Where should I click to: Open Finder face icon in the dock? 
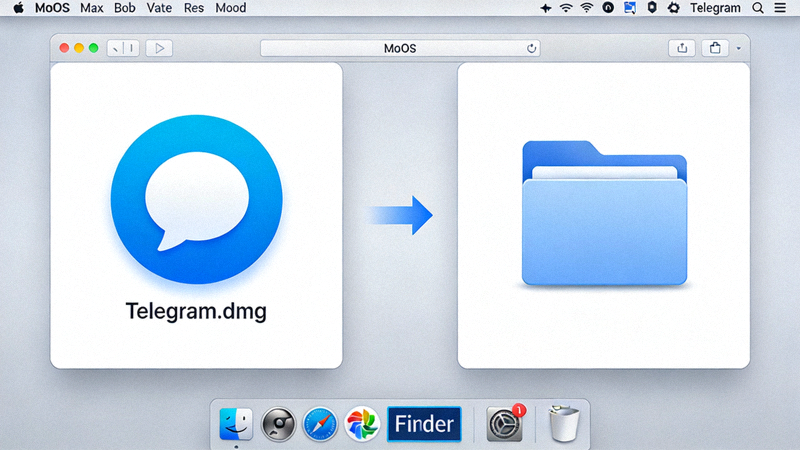click(x=236, y=425)
